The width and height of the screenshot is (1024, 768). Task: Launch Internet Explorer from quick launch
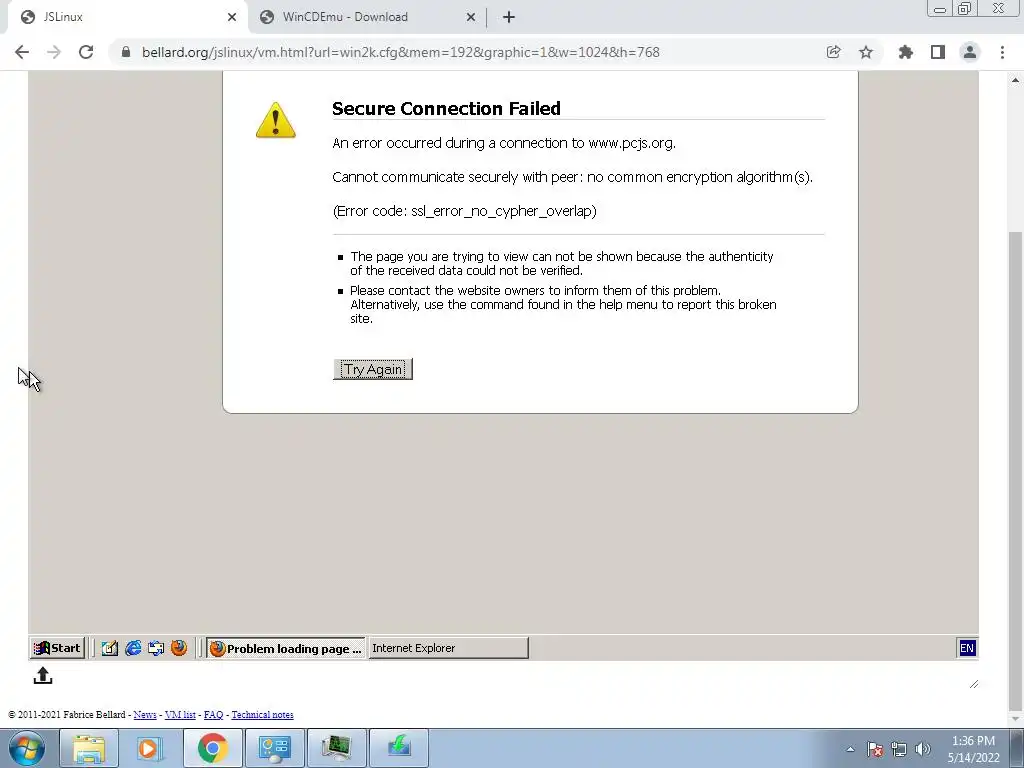[x=133, y=648]
